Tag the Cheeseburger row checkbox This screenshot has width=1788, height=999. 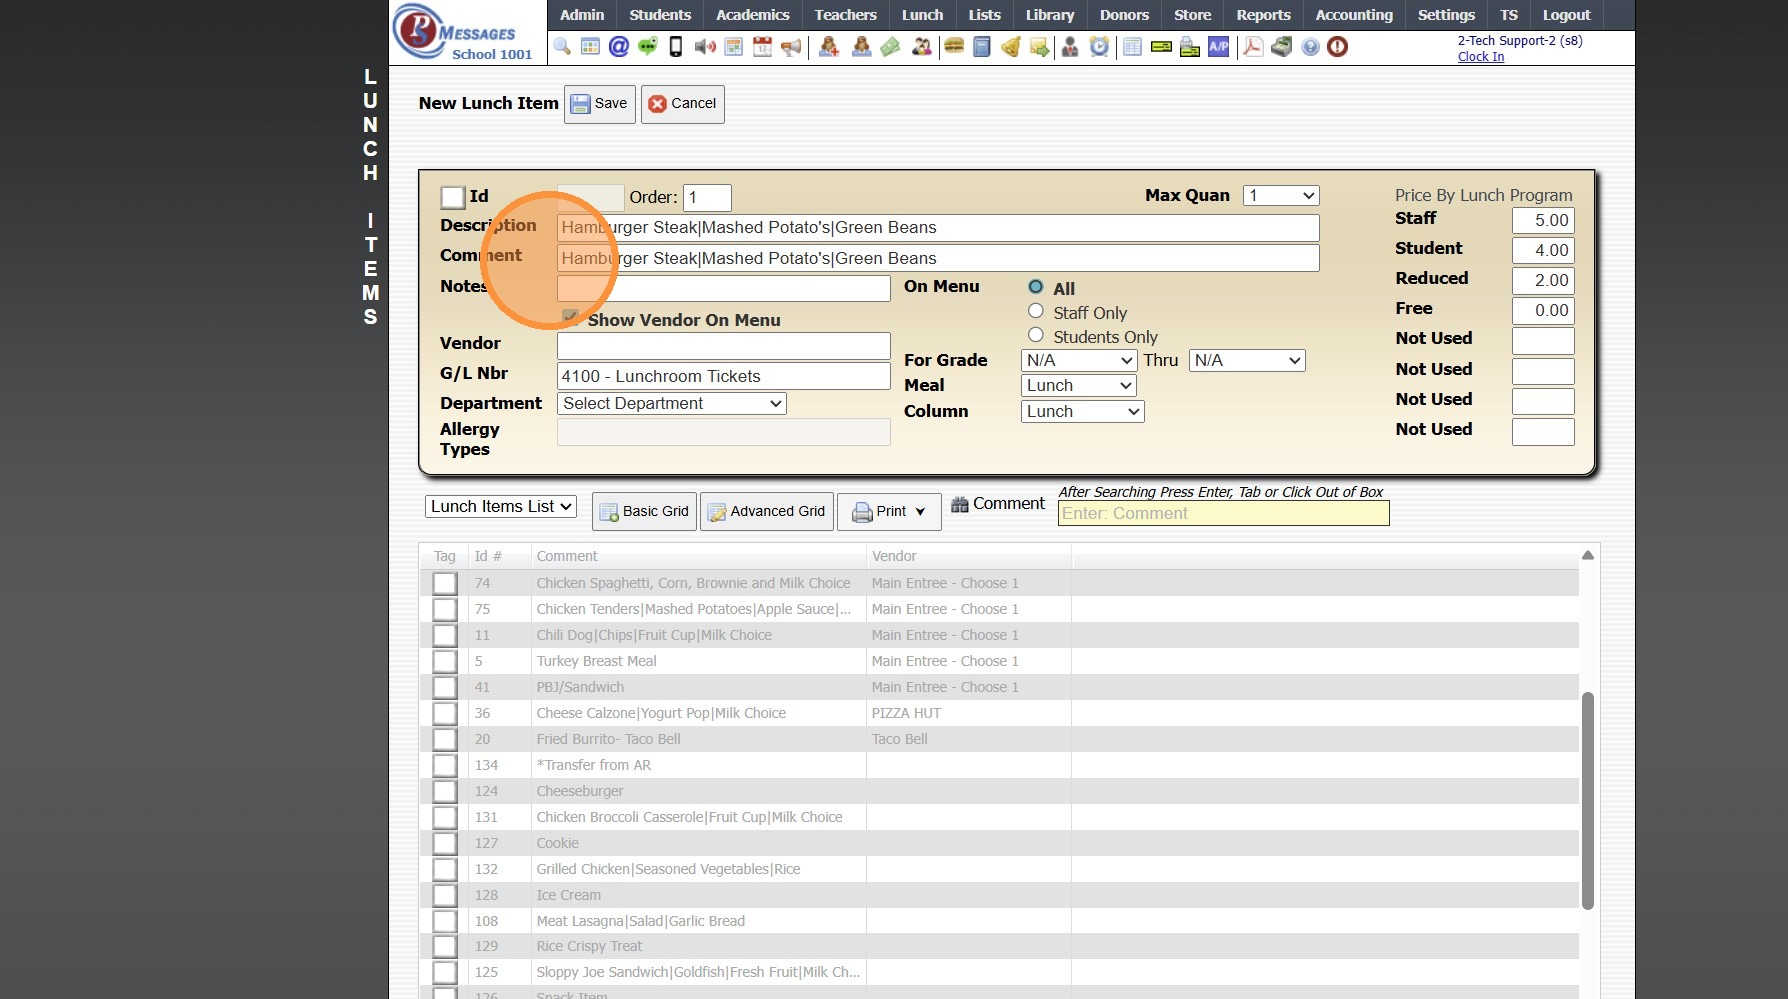[445, 791]
